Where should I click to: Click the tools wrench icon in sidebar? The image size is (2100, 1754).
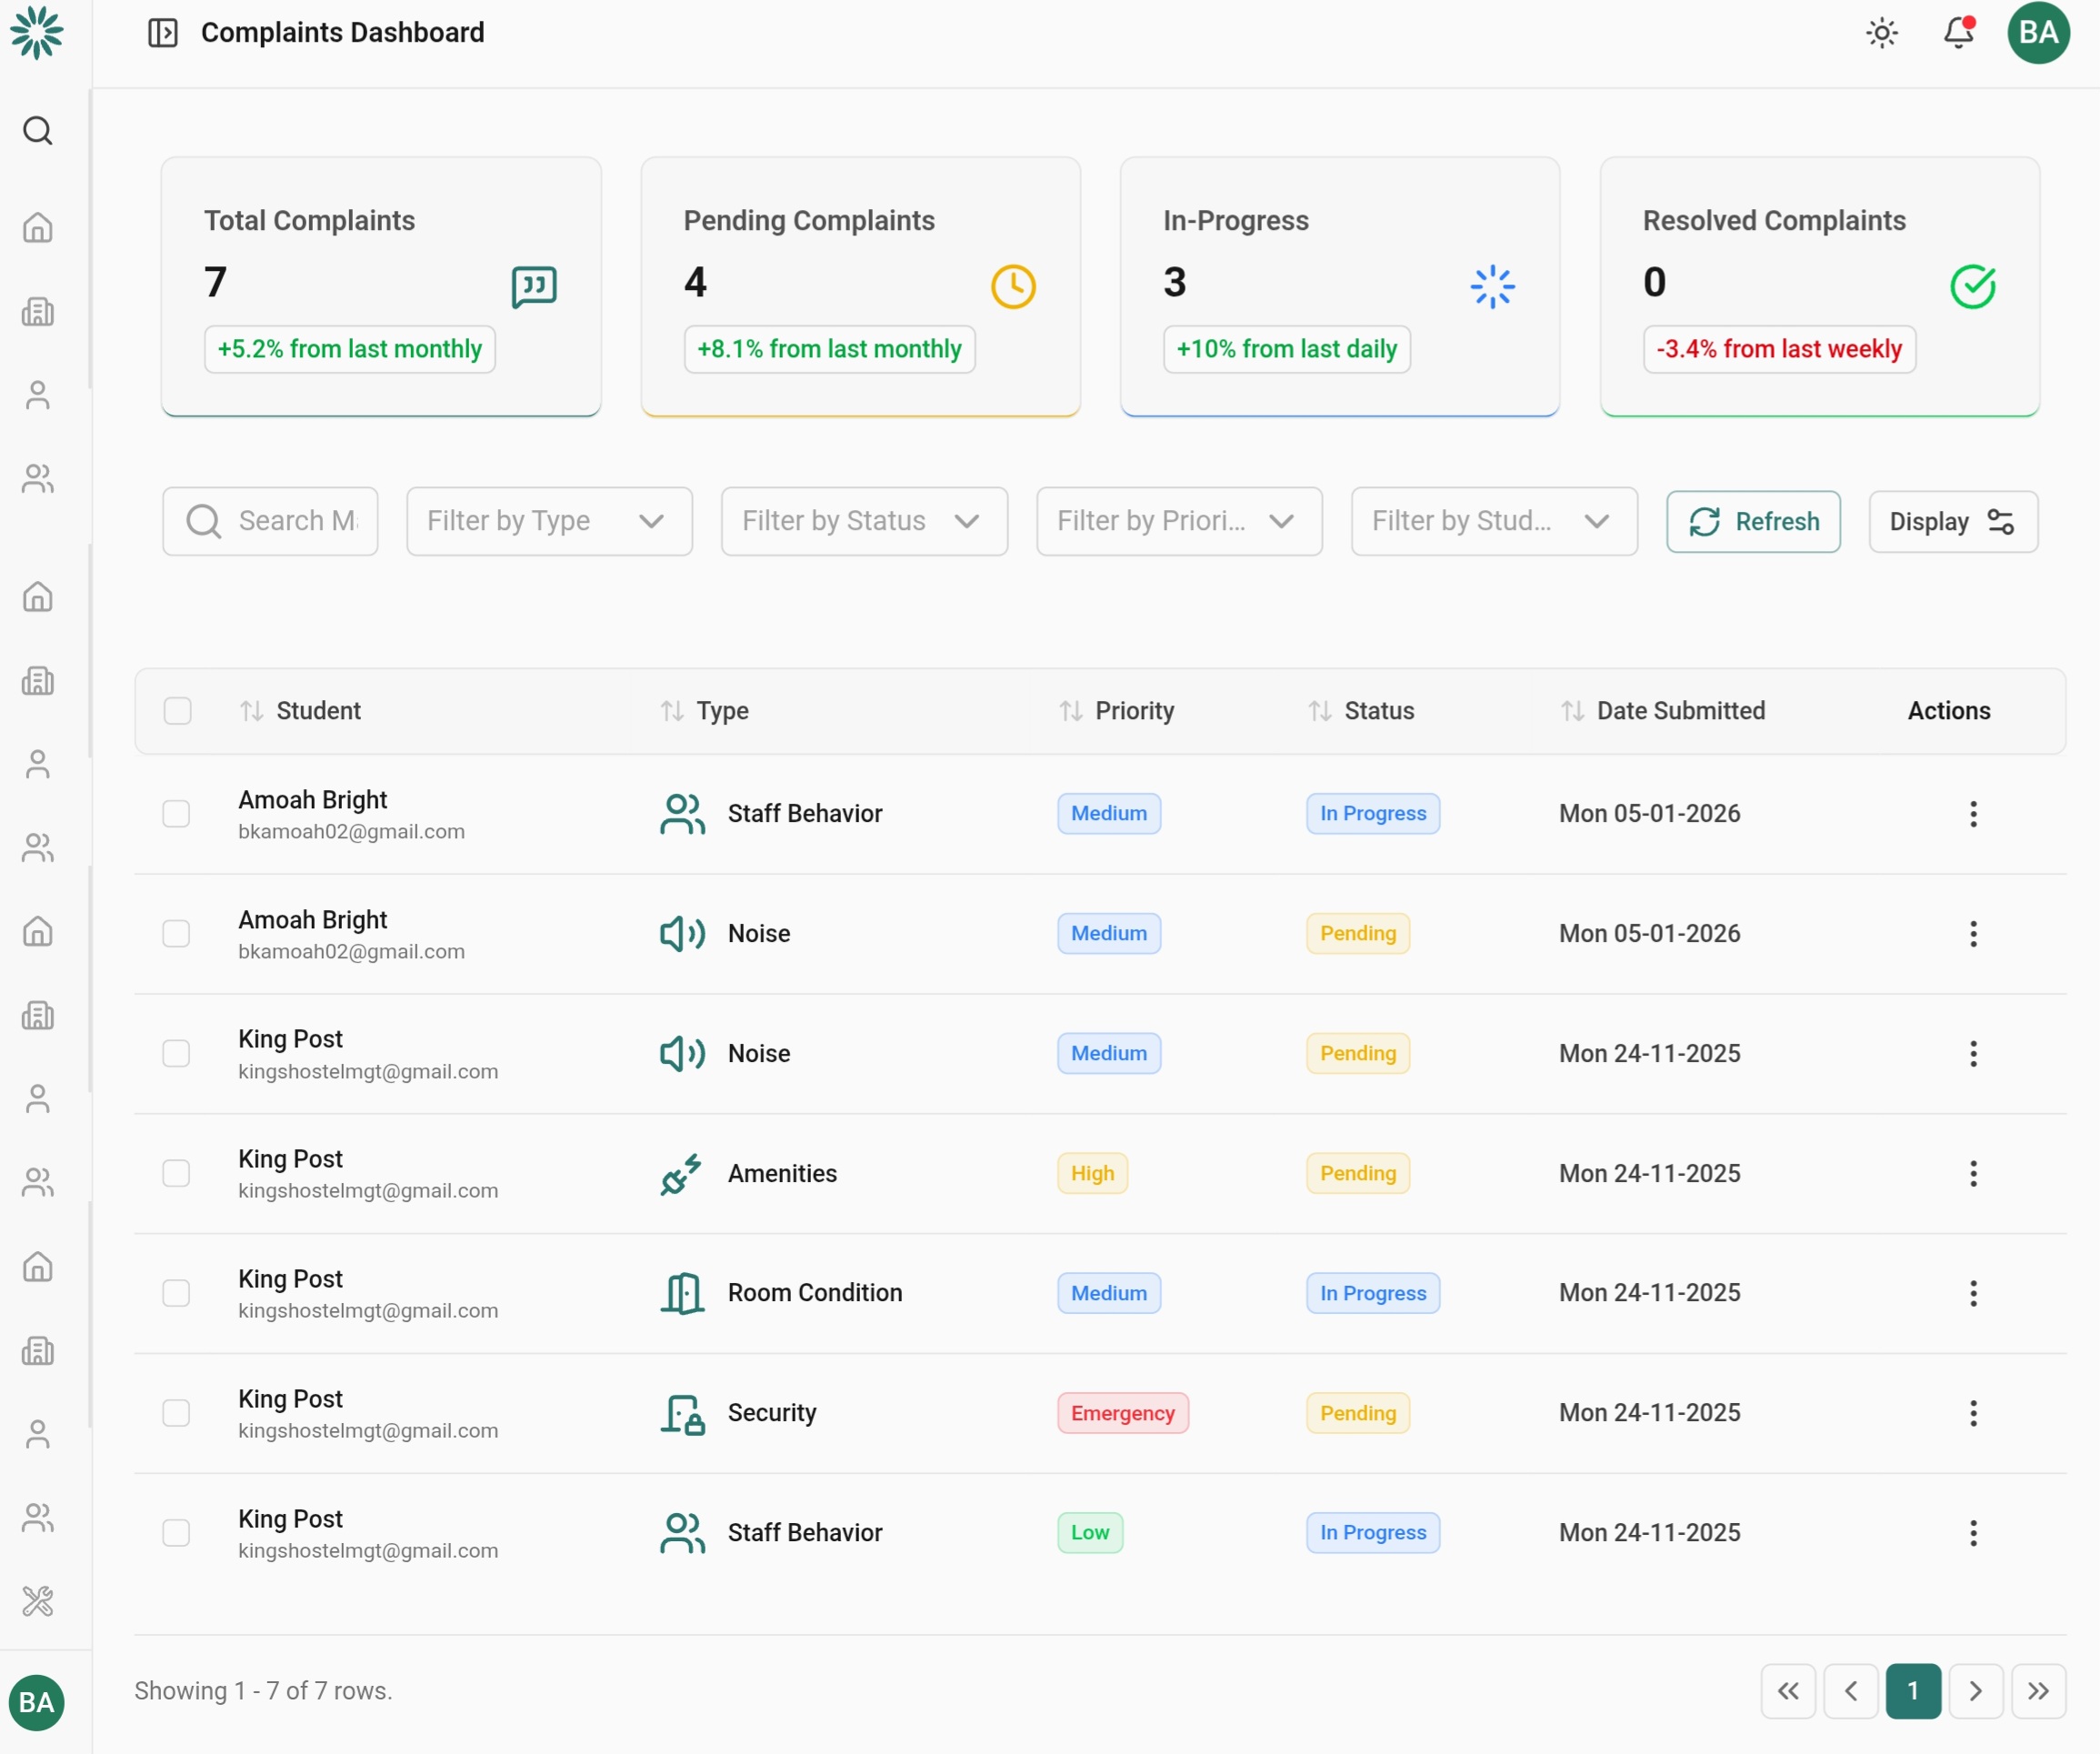pyautogui.click(x=37, y=1601)
